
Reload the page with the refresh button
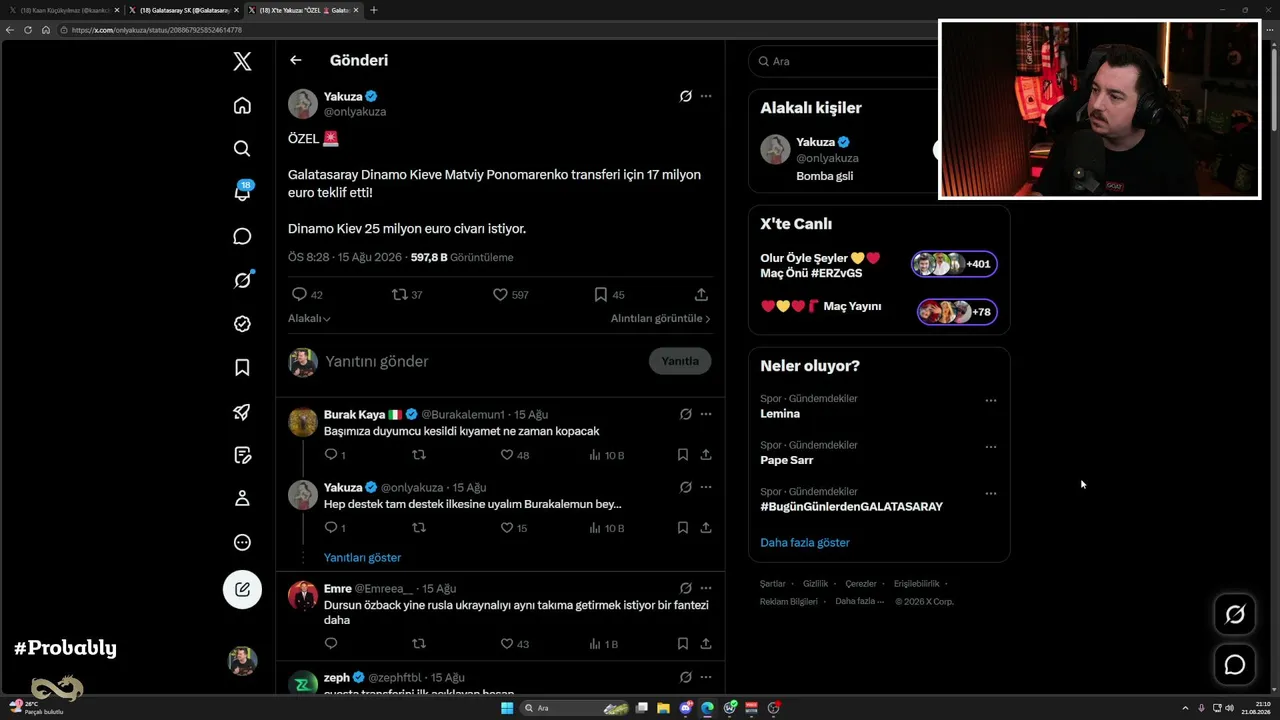28,30
